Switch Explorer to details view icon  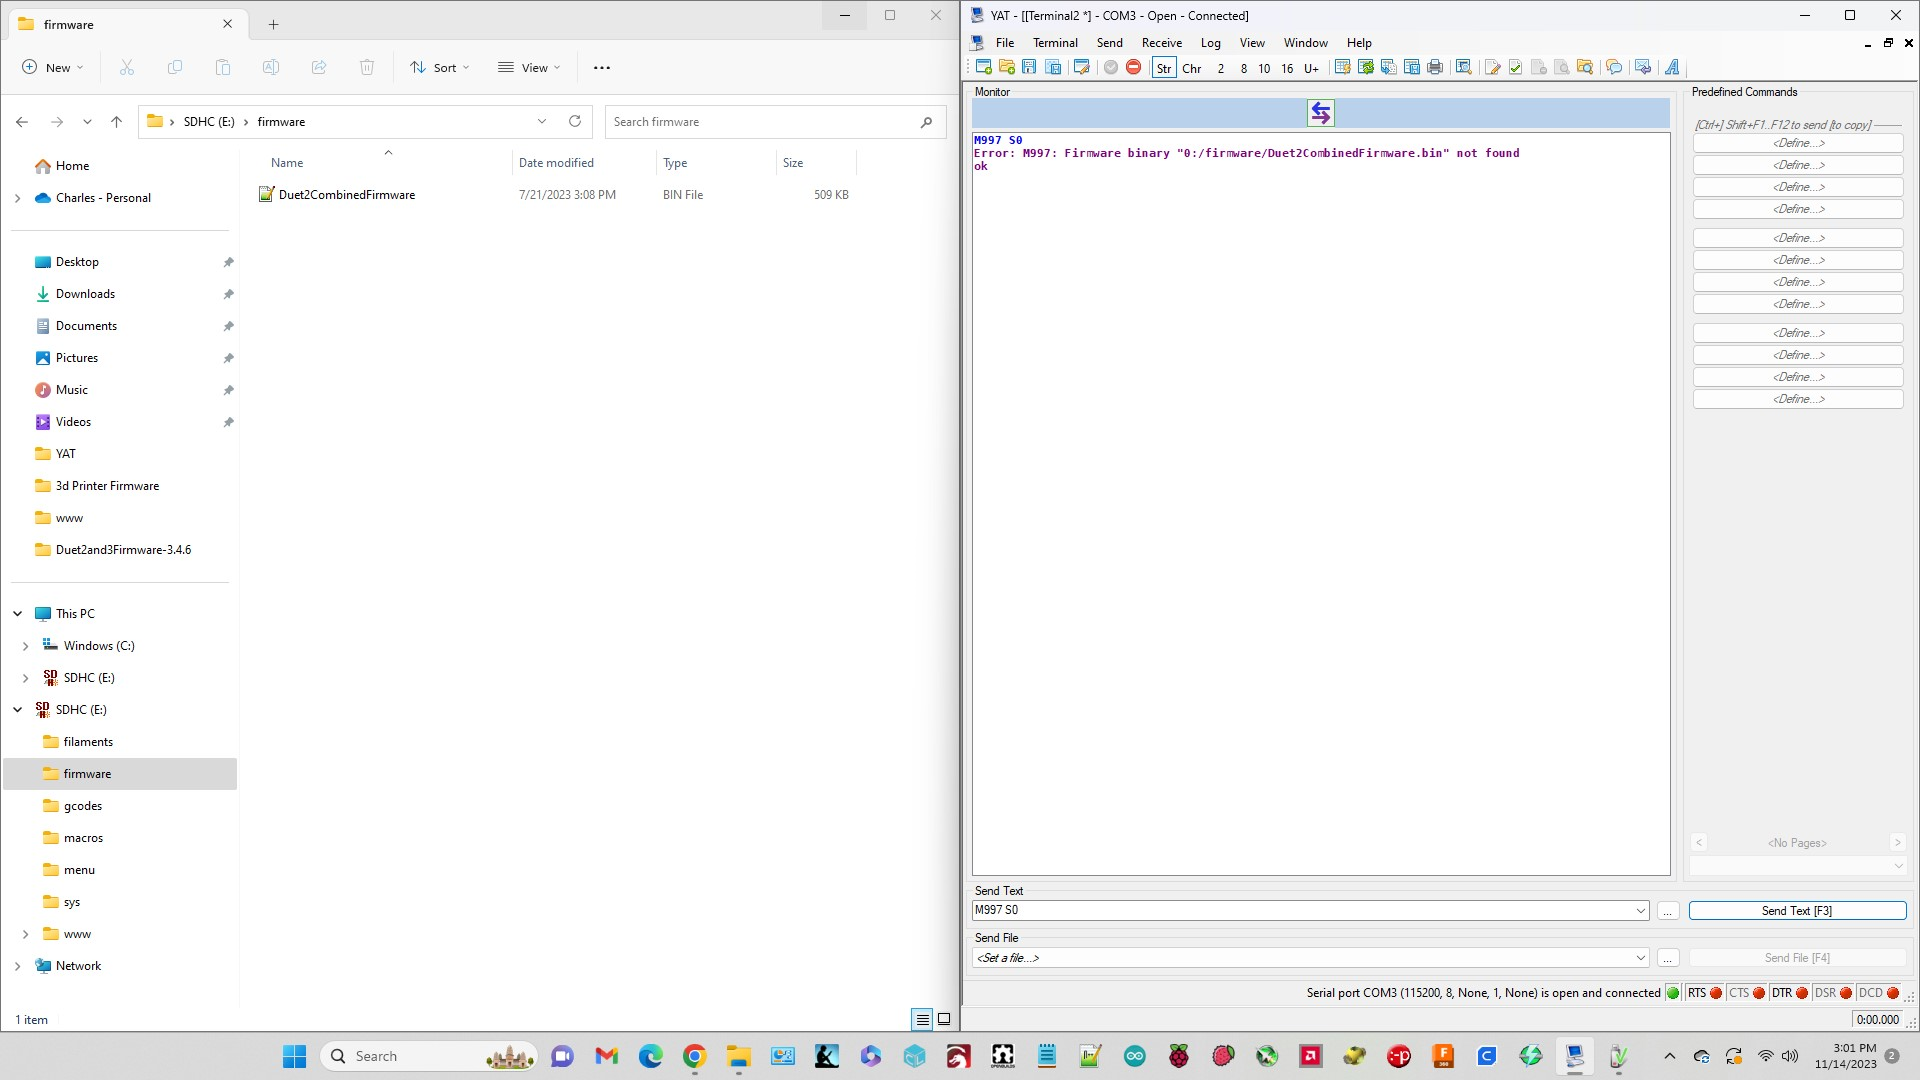click(x=922, y=1020)
